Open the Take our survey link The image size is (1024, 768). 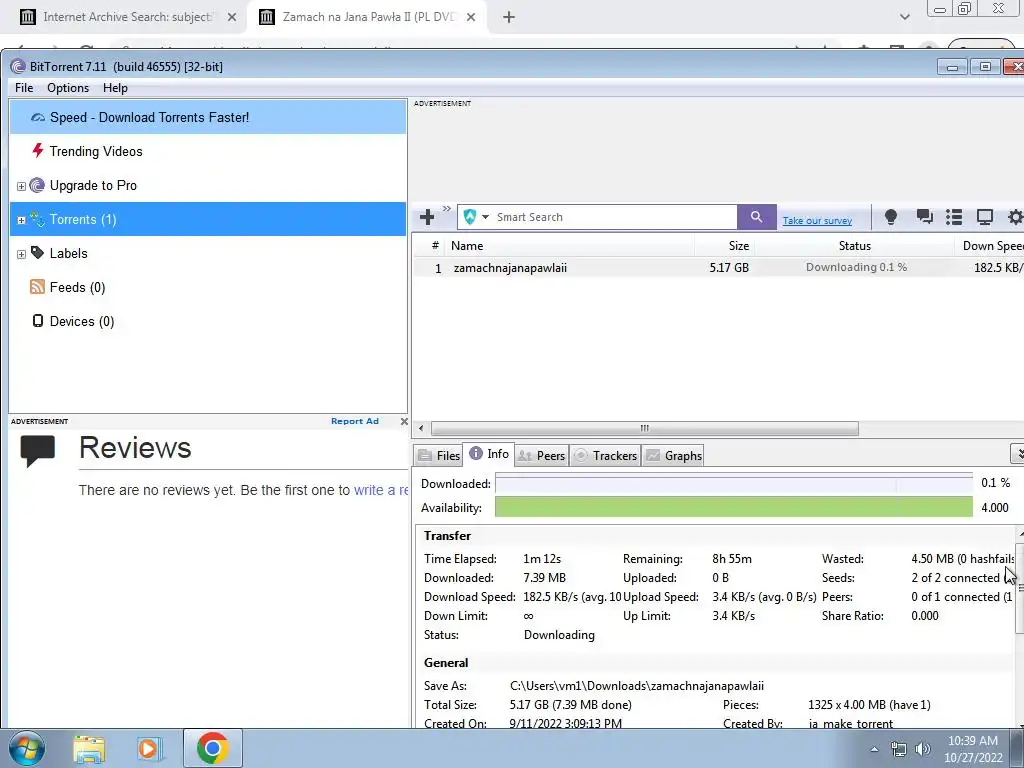point(817,221)
